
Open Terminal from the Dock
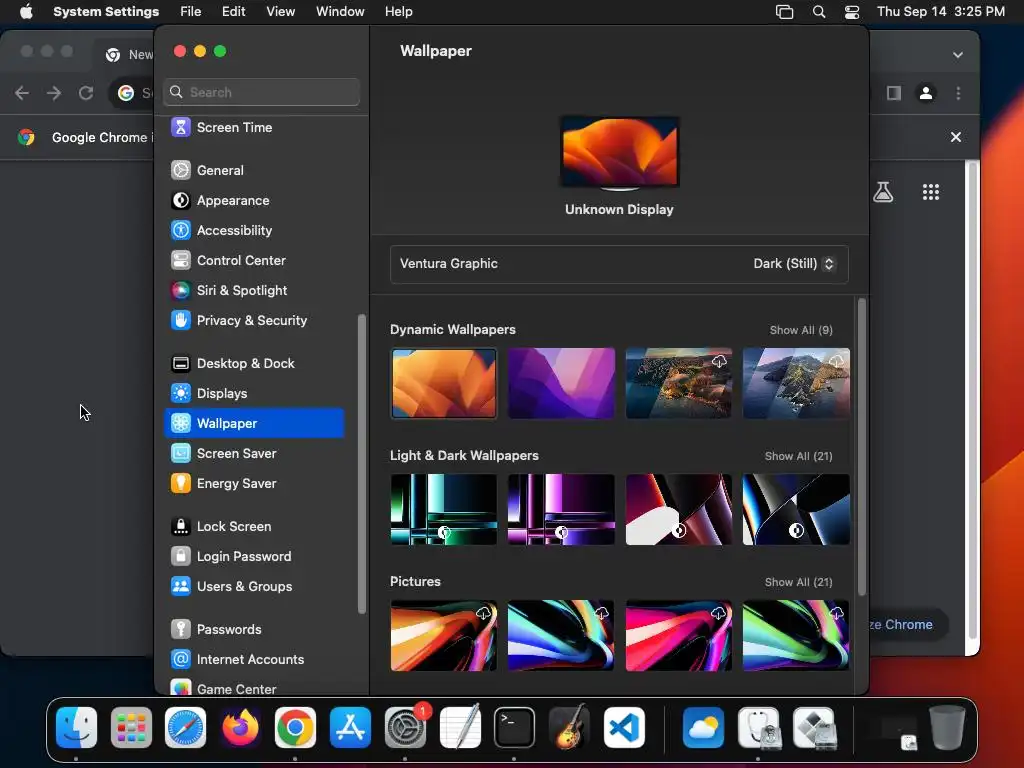point(514,728)
